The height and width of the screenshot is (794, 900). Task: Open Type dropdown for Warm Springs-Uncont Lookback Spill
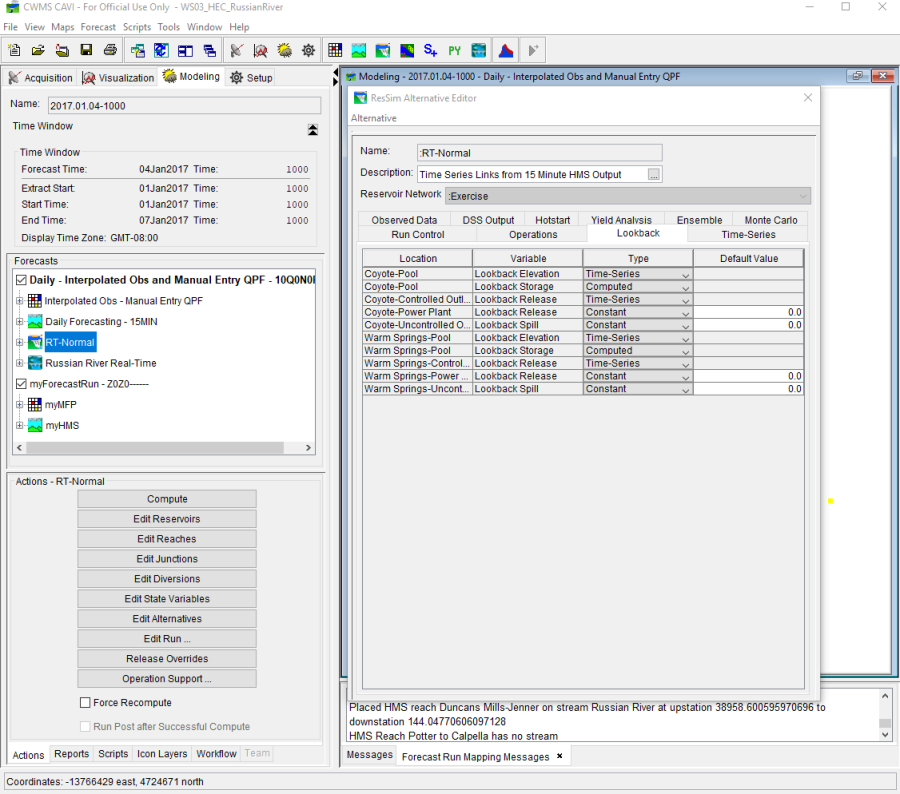(685, 389)
